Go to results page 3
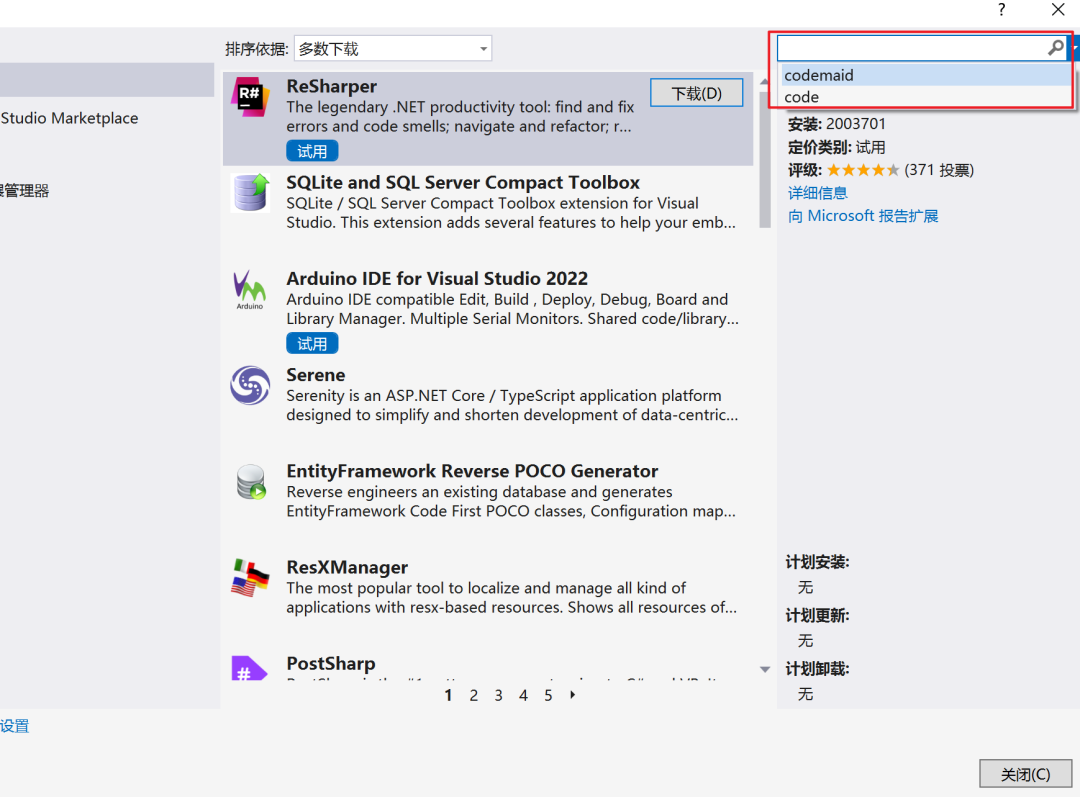The image size is (1080, 797). point(498,695)
